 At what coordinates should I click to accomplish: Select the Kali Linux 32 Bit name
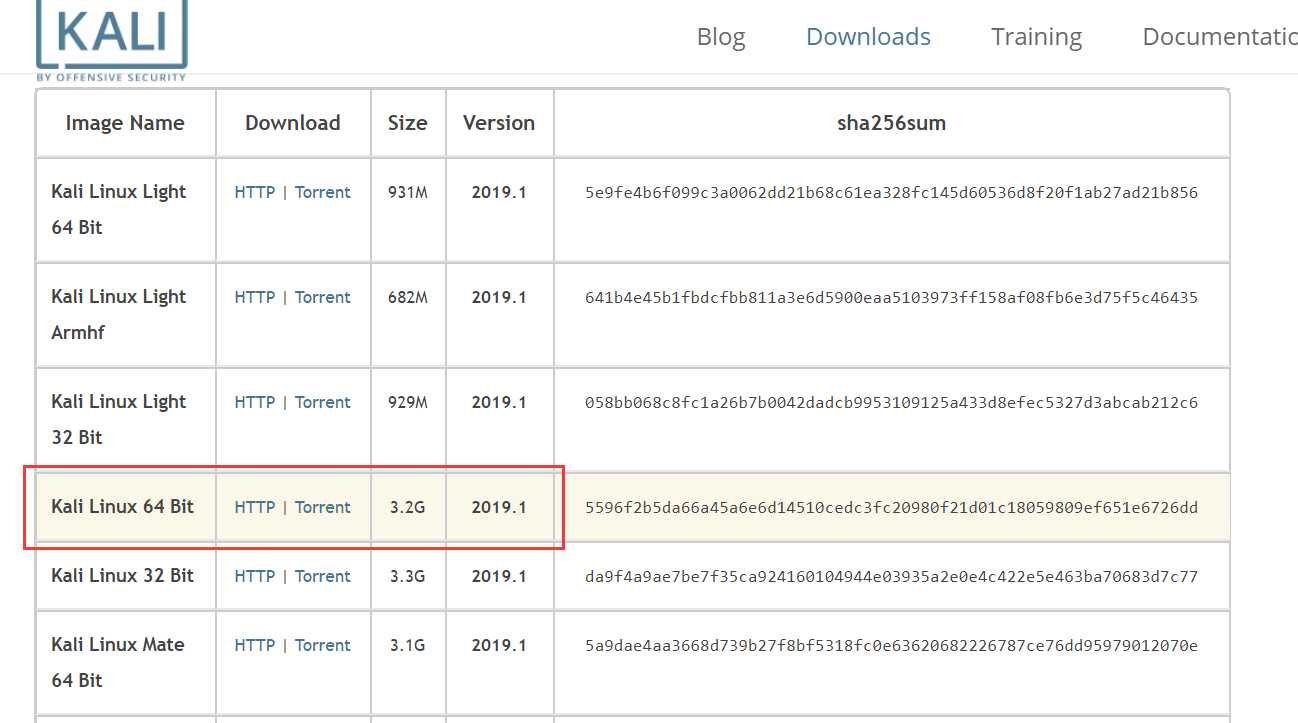tap(122, 575)
